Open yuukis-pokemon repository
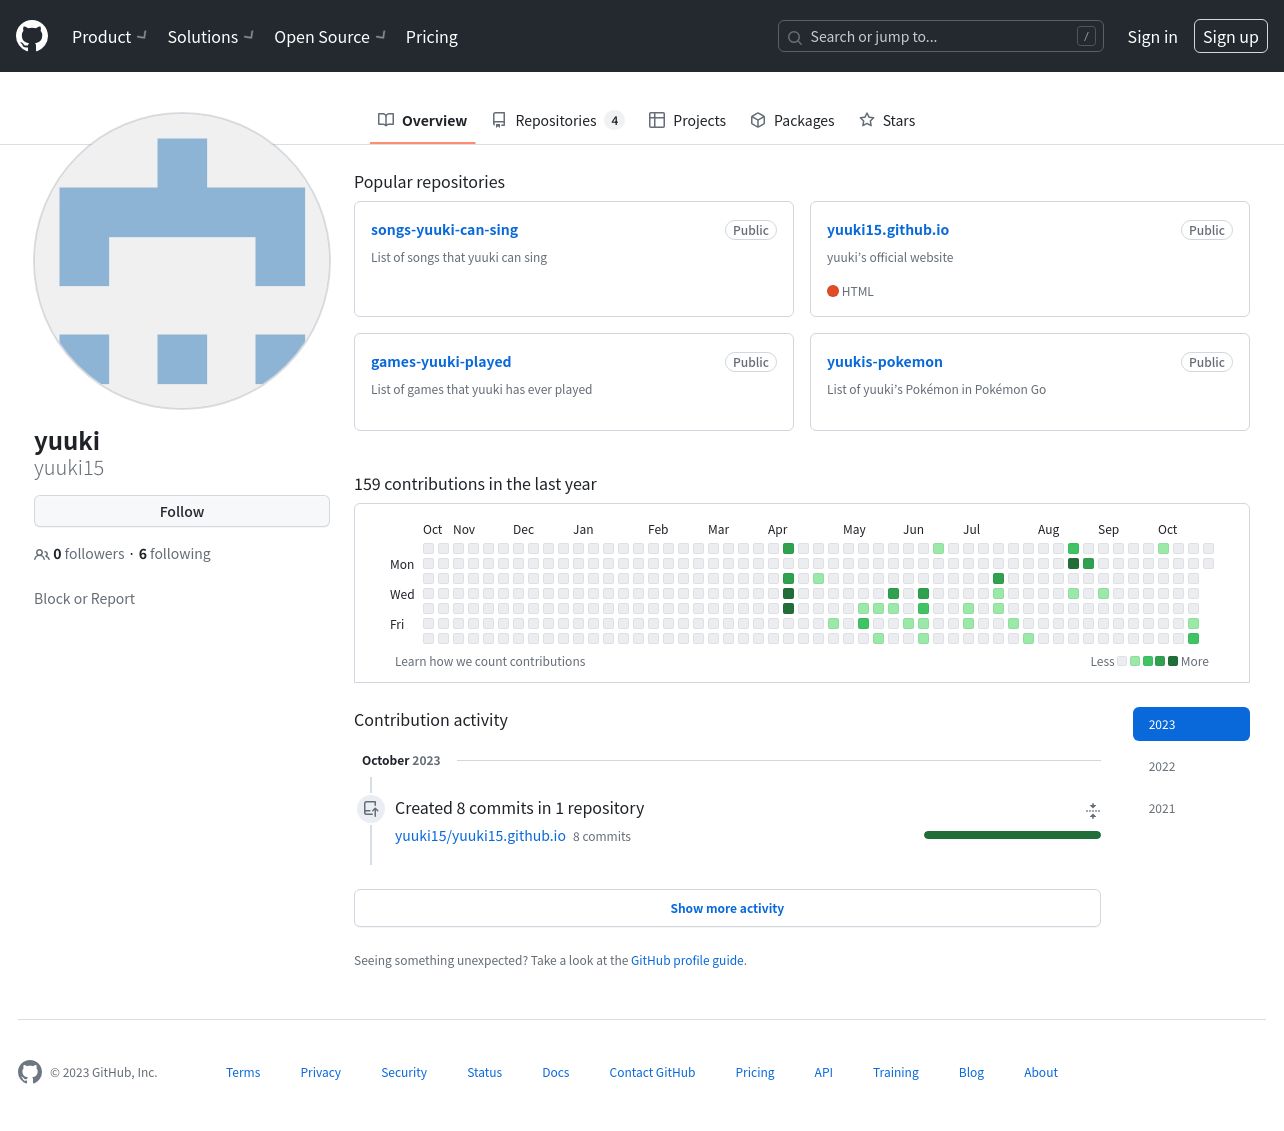 tap(885, 362)
